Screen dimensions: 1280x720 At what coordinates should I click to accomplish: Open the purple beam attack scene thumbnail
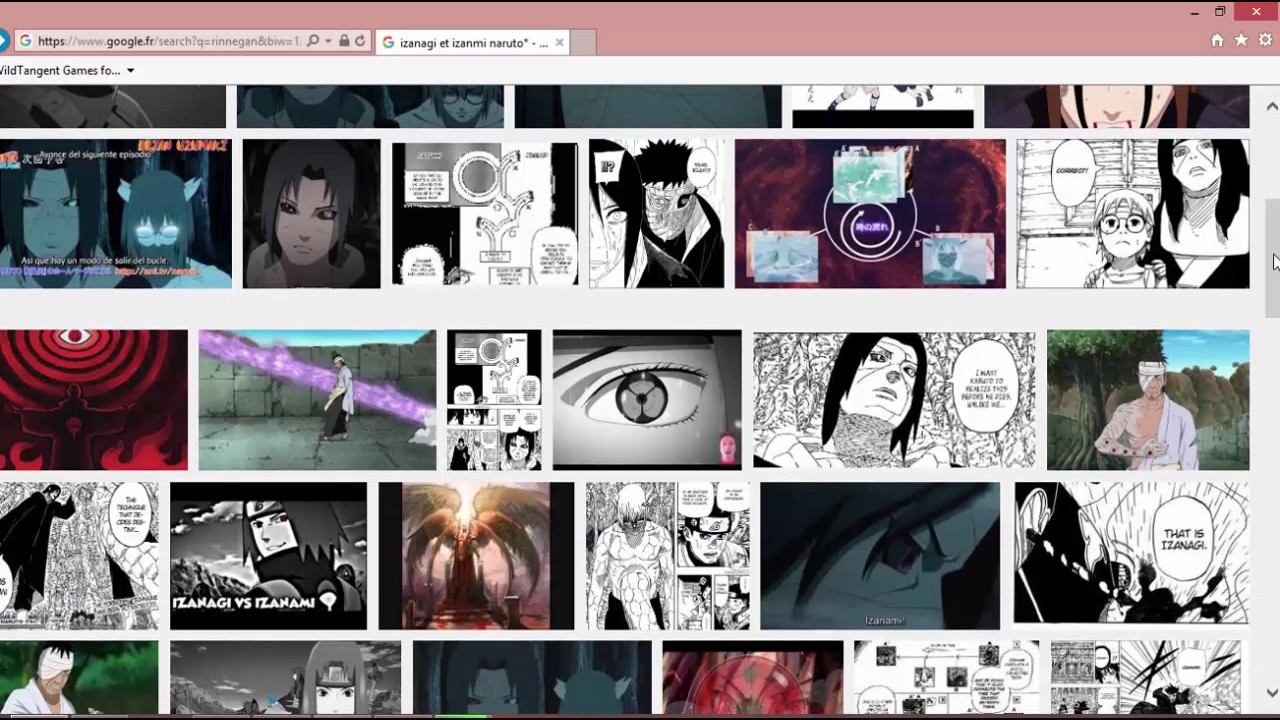coord(317,400)
